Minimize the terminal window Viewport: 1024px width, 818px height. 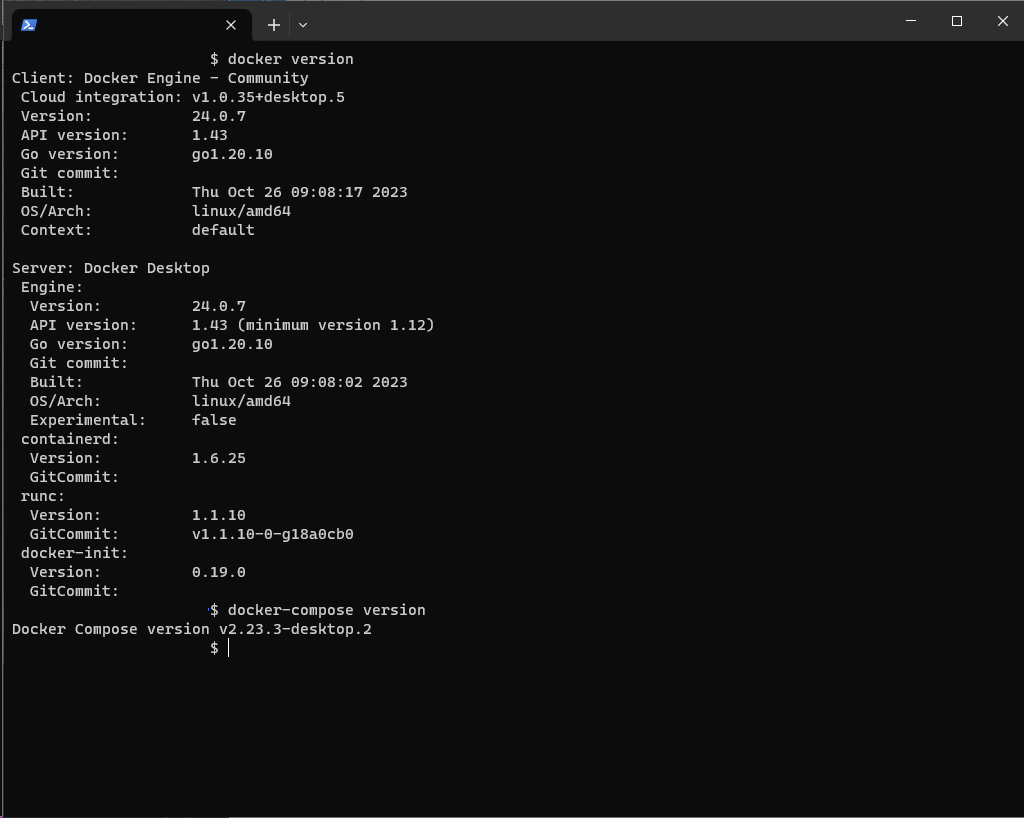coord(911,21)
